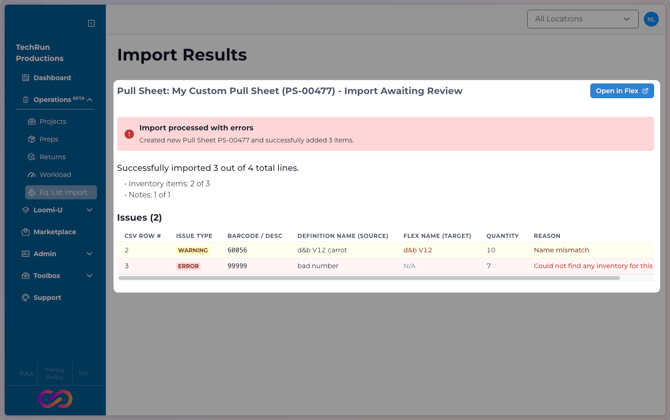Click the red error alert icon
The width and height of the screenshot is (670, 420).
[x=129, y=134]
